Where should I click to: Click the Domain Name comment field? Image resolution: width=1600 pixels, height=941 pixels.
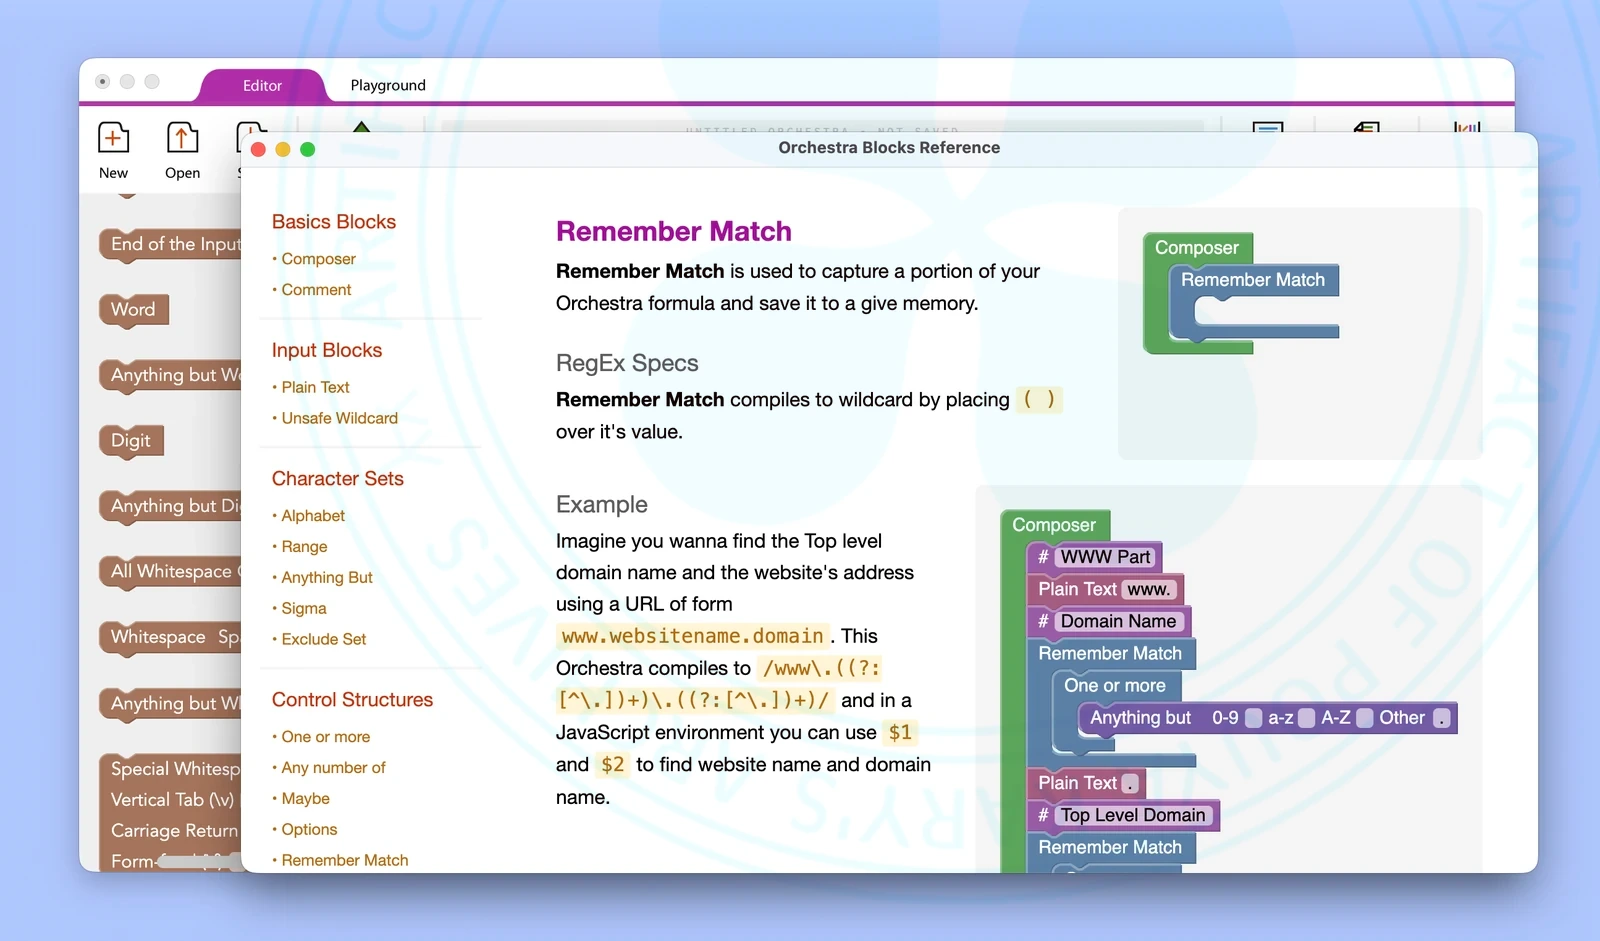[x=1119, y=621]
